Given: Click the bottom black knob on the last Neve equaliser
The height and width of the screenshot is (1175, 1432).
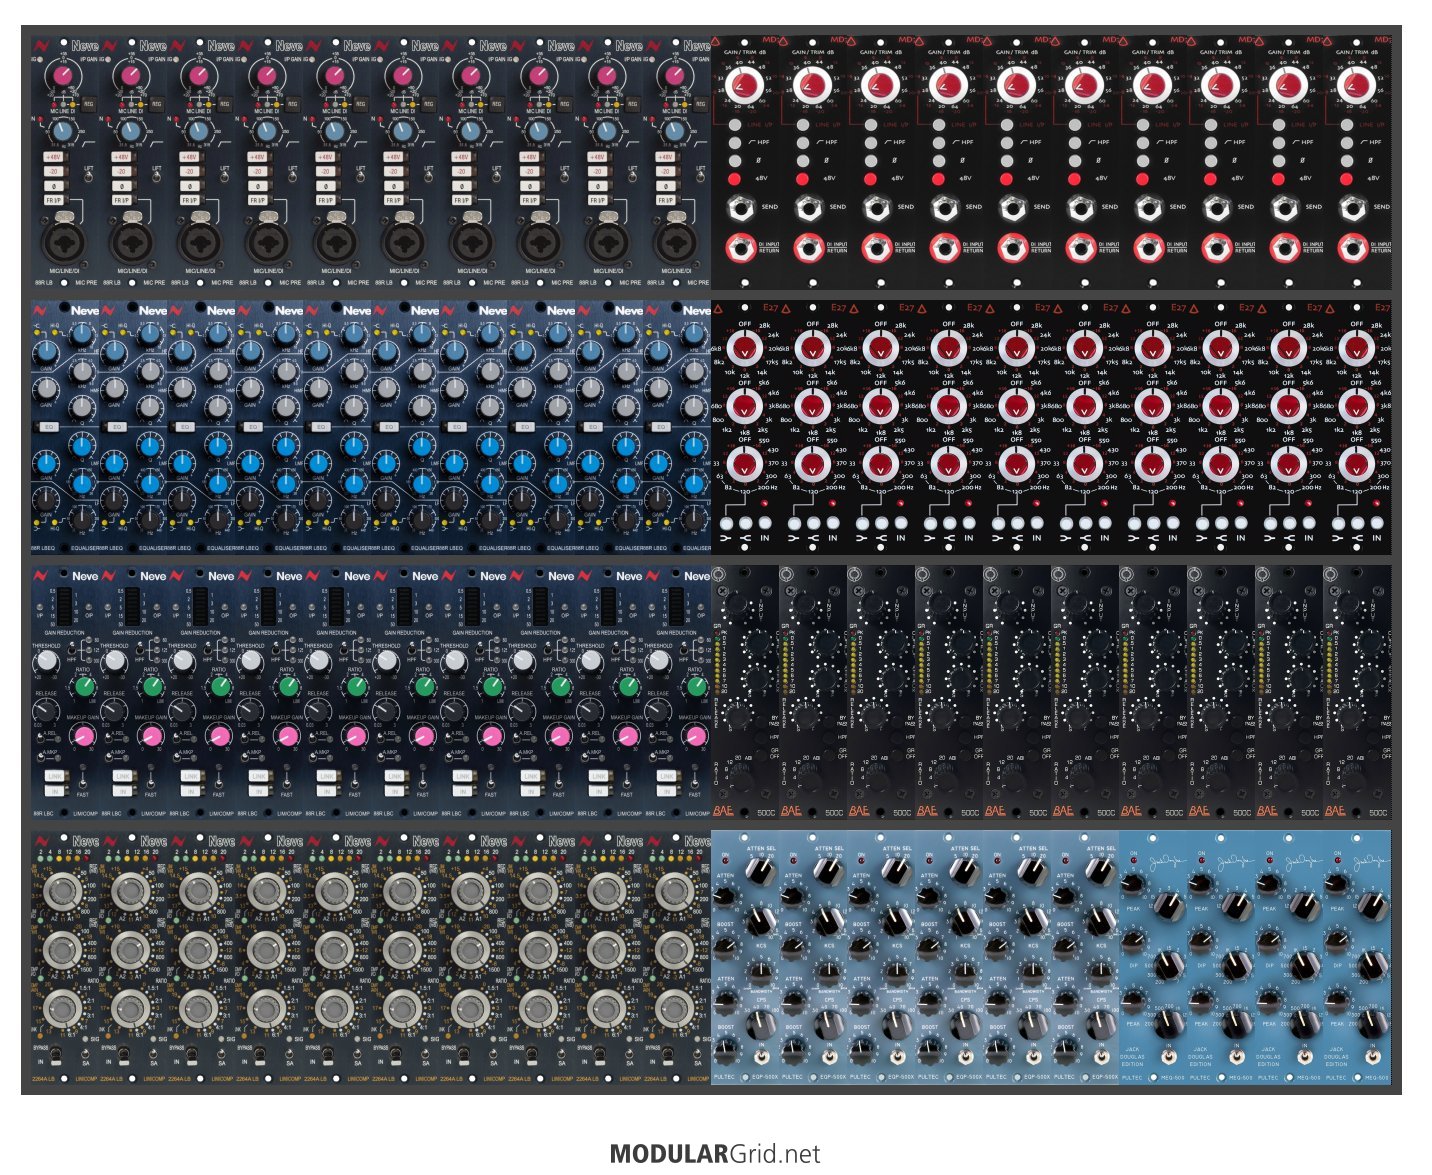Looking at the screenshot, I should tap(693, 518).
